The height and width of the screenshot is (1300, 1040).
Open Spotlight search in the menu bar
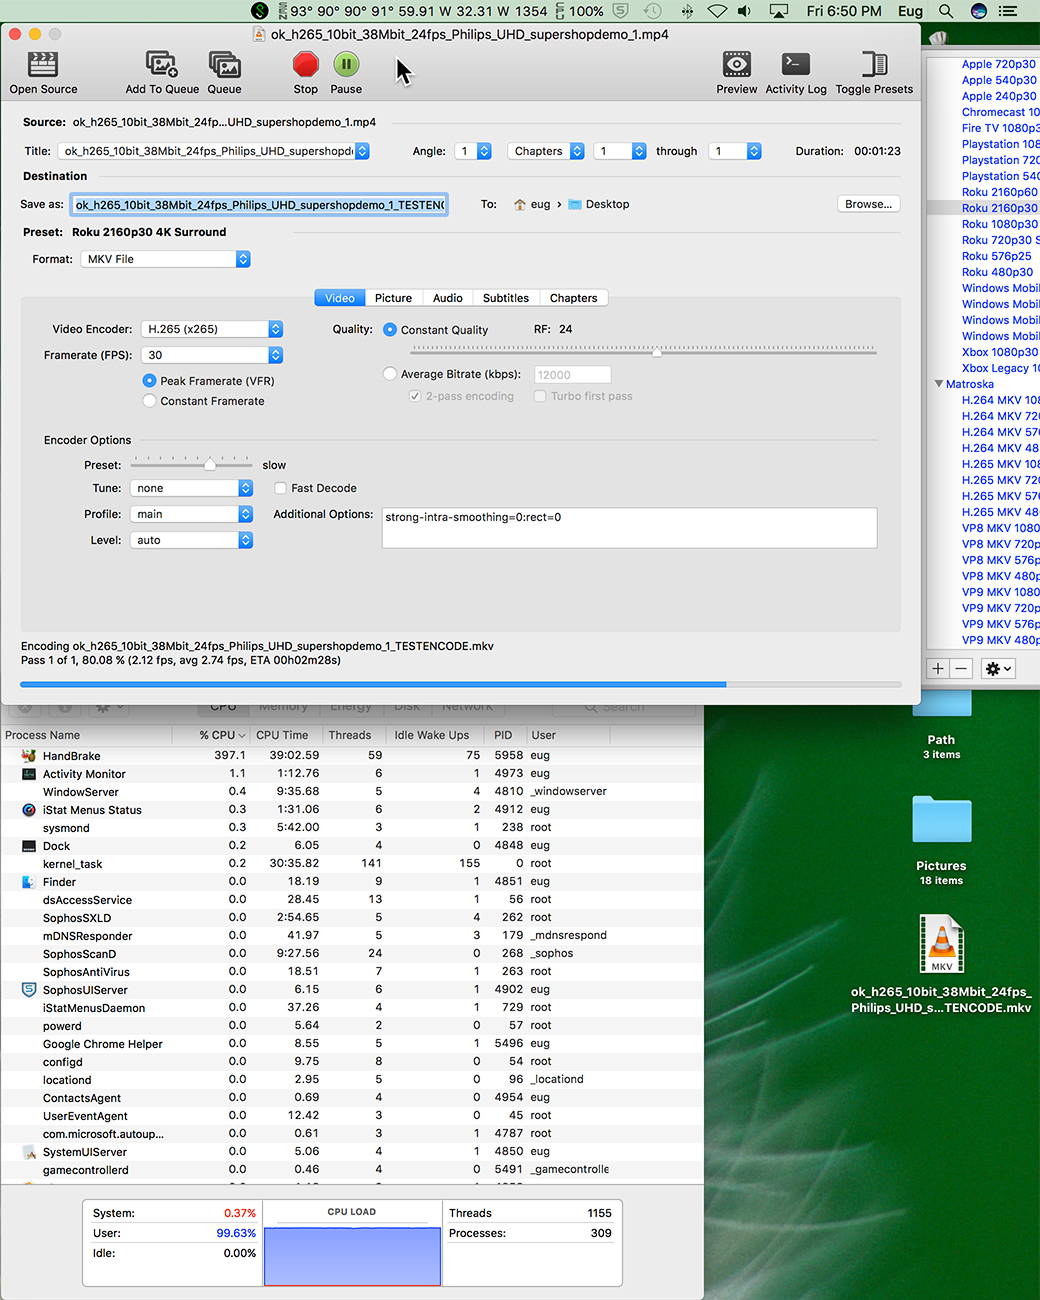pyautogui.click(x=946, y=11)
